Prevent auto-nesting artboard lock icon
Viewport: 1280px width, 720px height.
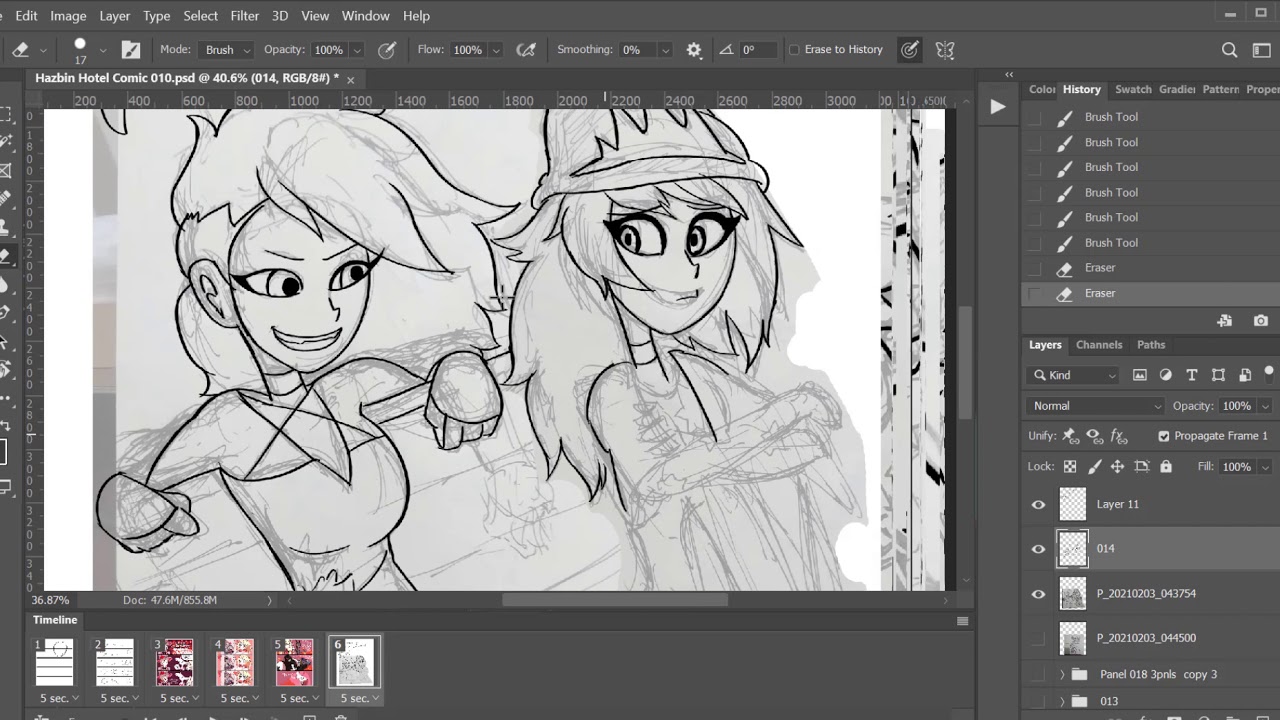pos(1142,467)
